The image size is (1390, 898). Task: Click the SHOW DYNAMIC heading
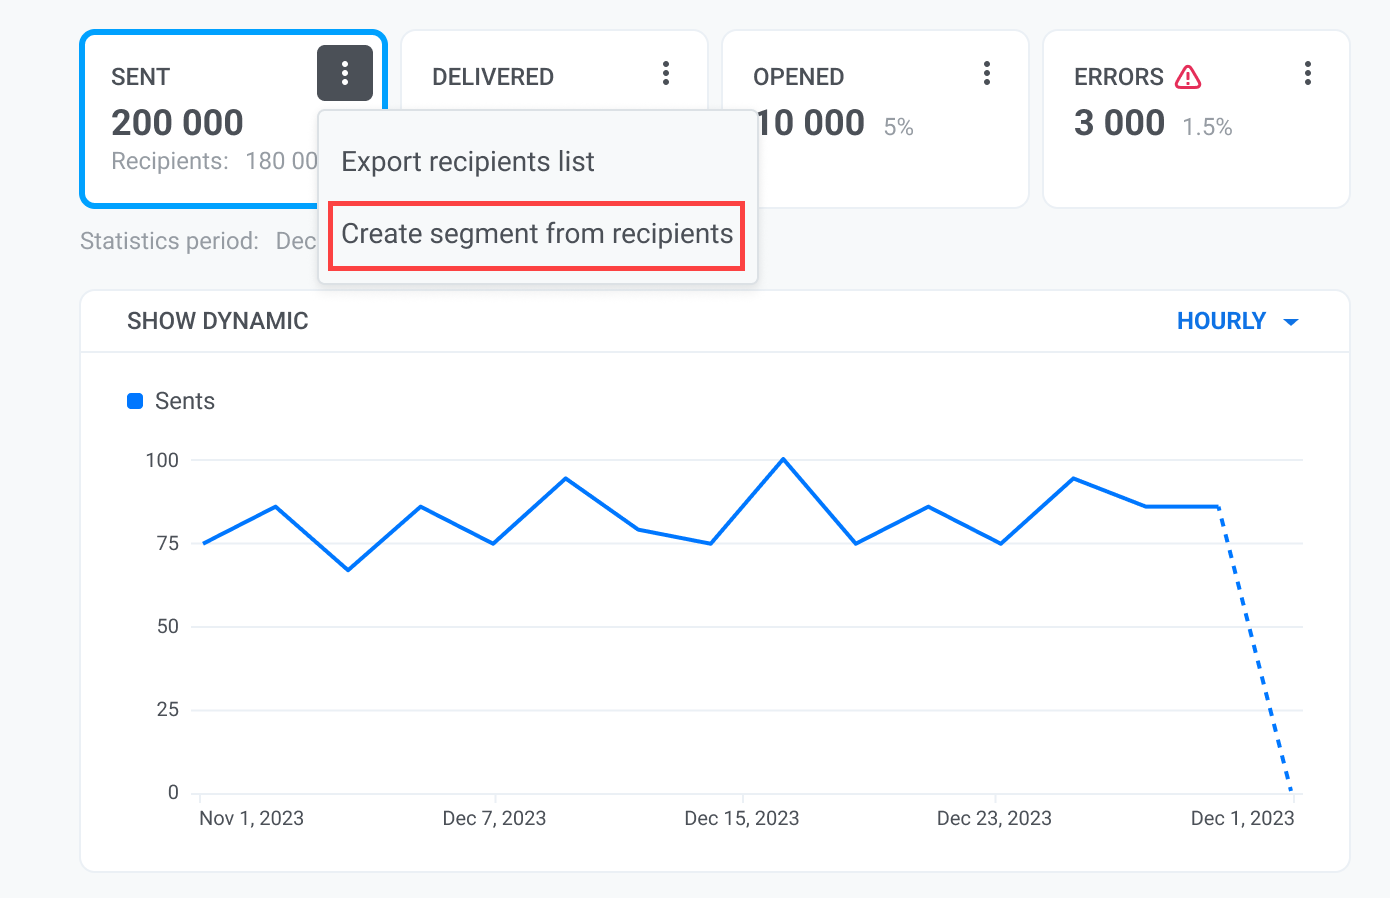[x=217, y=320]
